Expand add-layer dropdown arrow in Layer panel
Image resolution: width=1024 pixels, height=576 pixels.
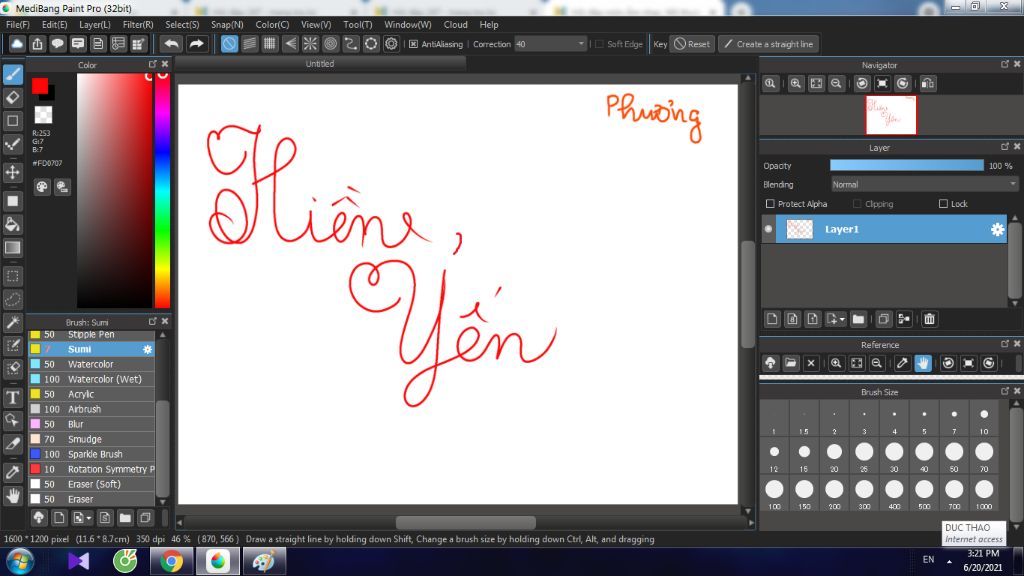[x=842, y=319]
